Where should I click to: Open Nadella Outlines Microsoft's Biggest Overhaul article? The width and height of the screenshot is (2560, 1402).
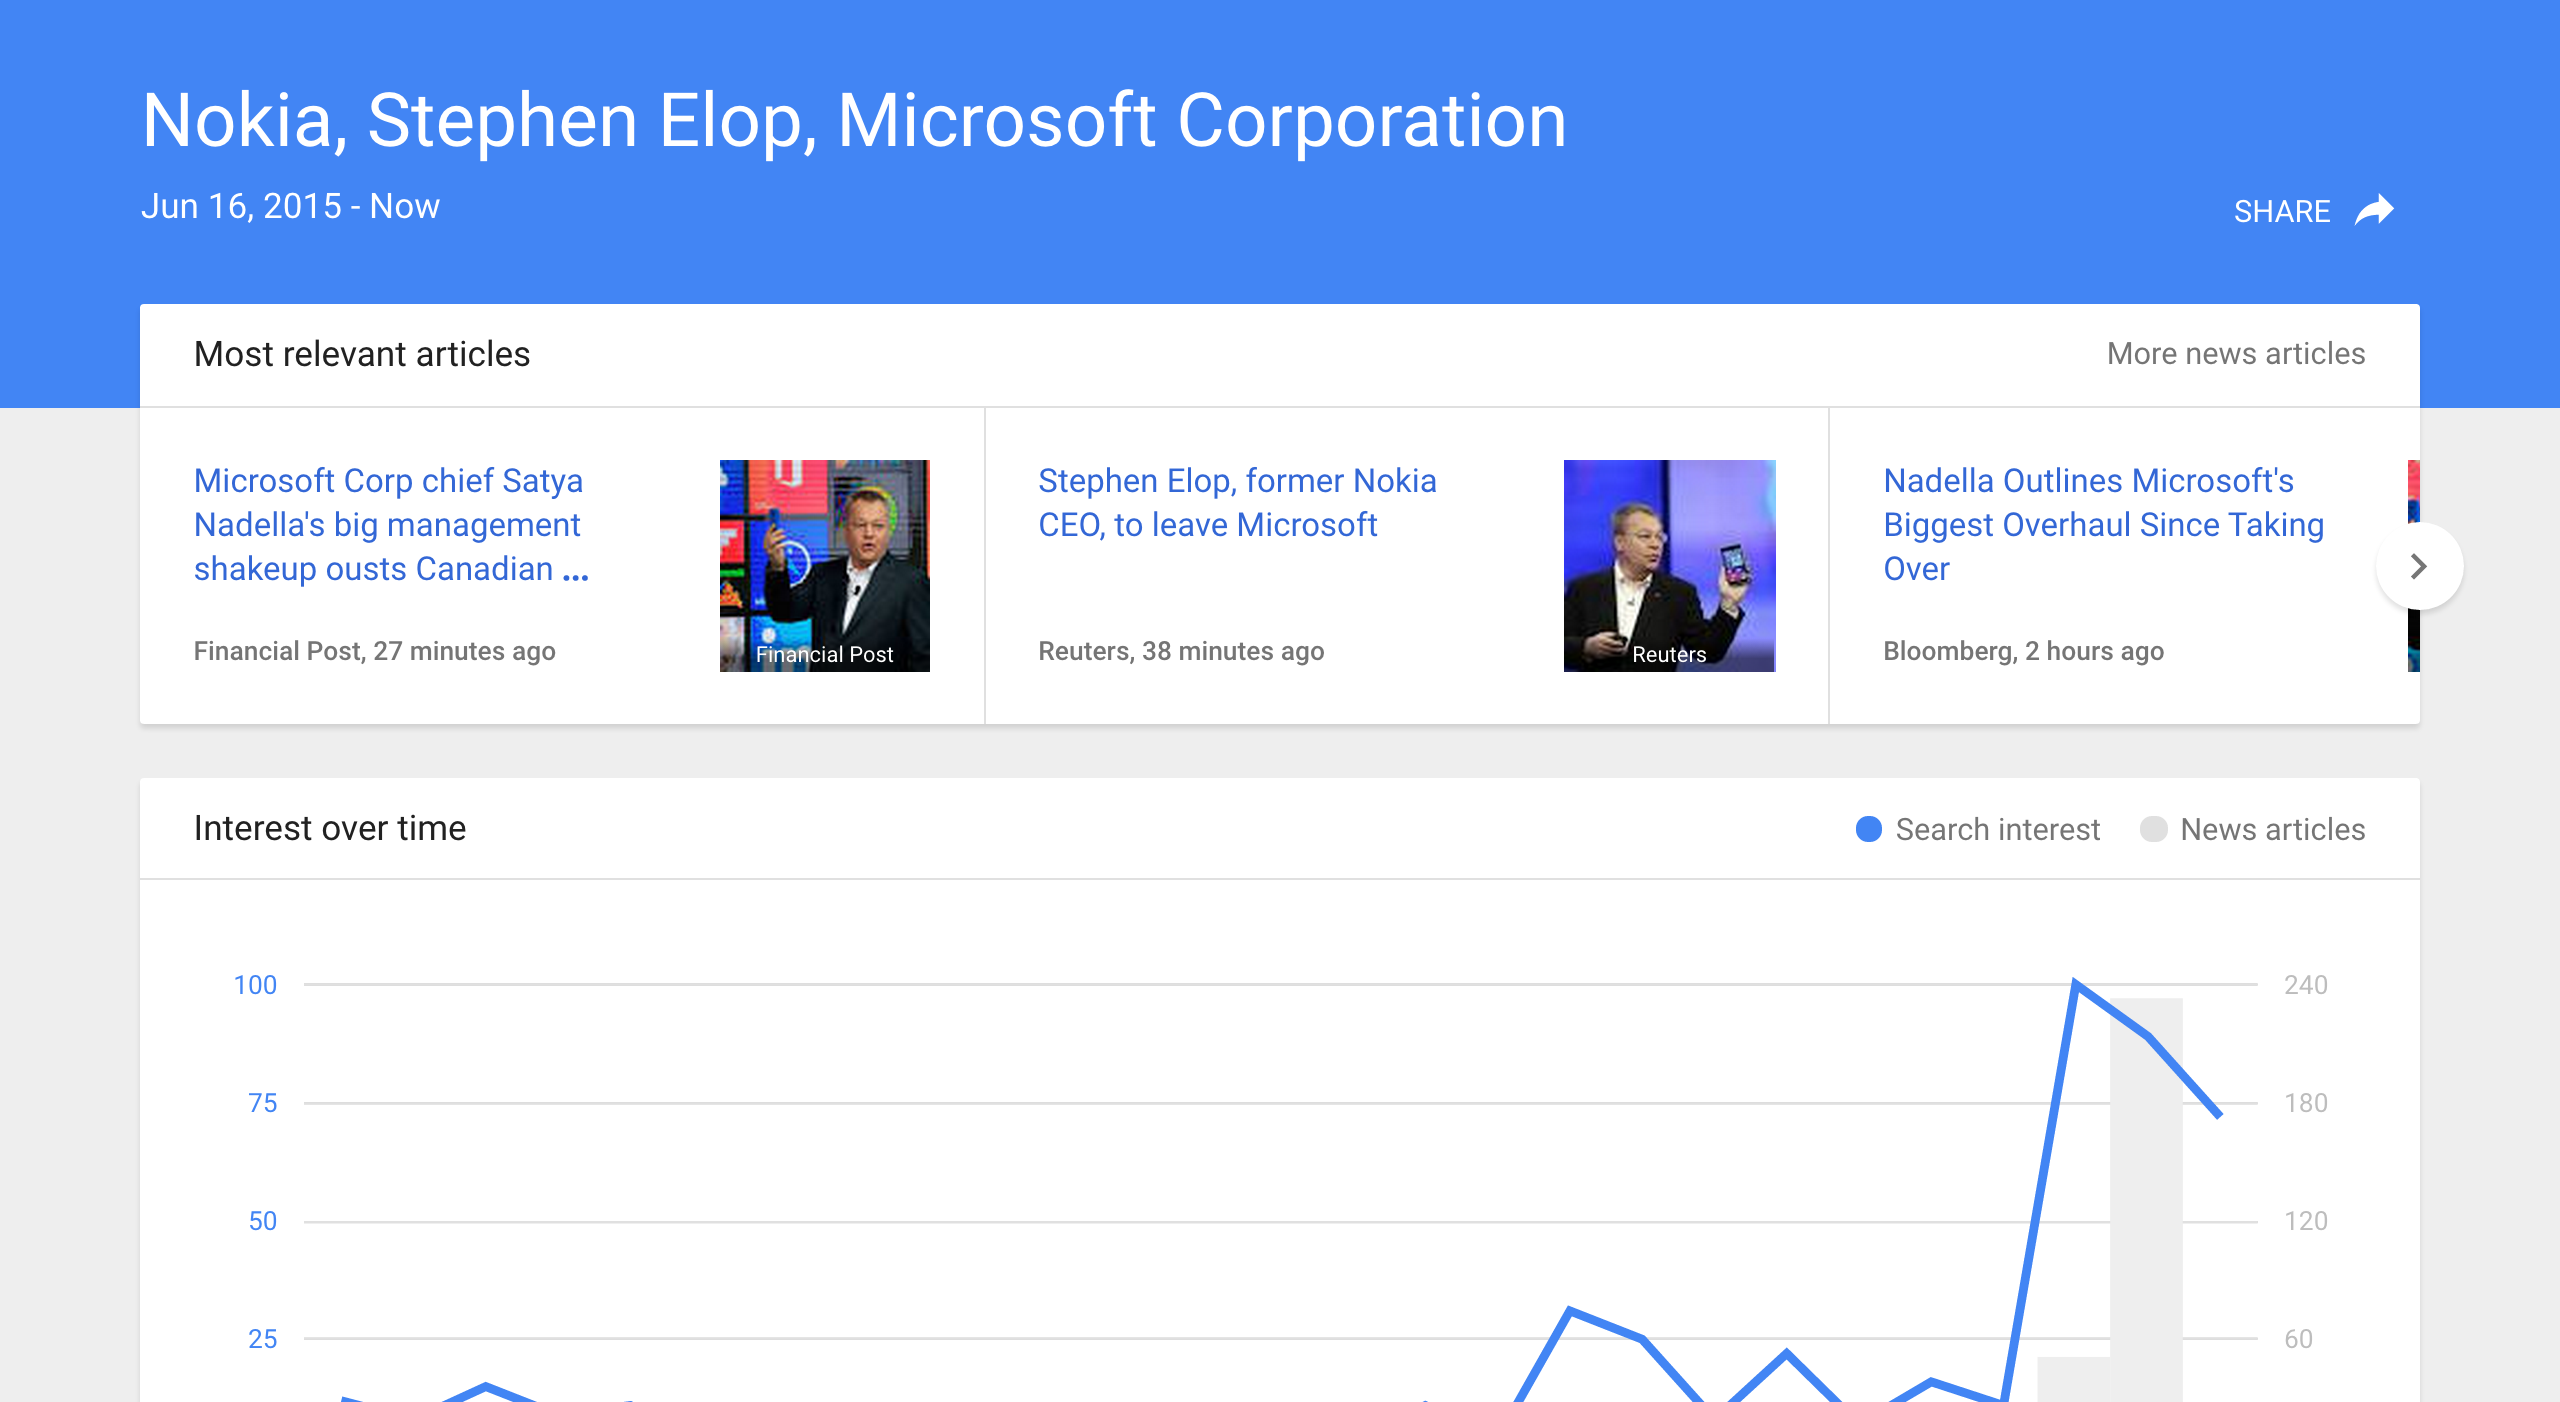[x=2102, y=524]
